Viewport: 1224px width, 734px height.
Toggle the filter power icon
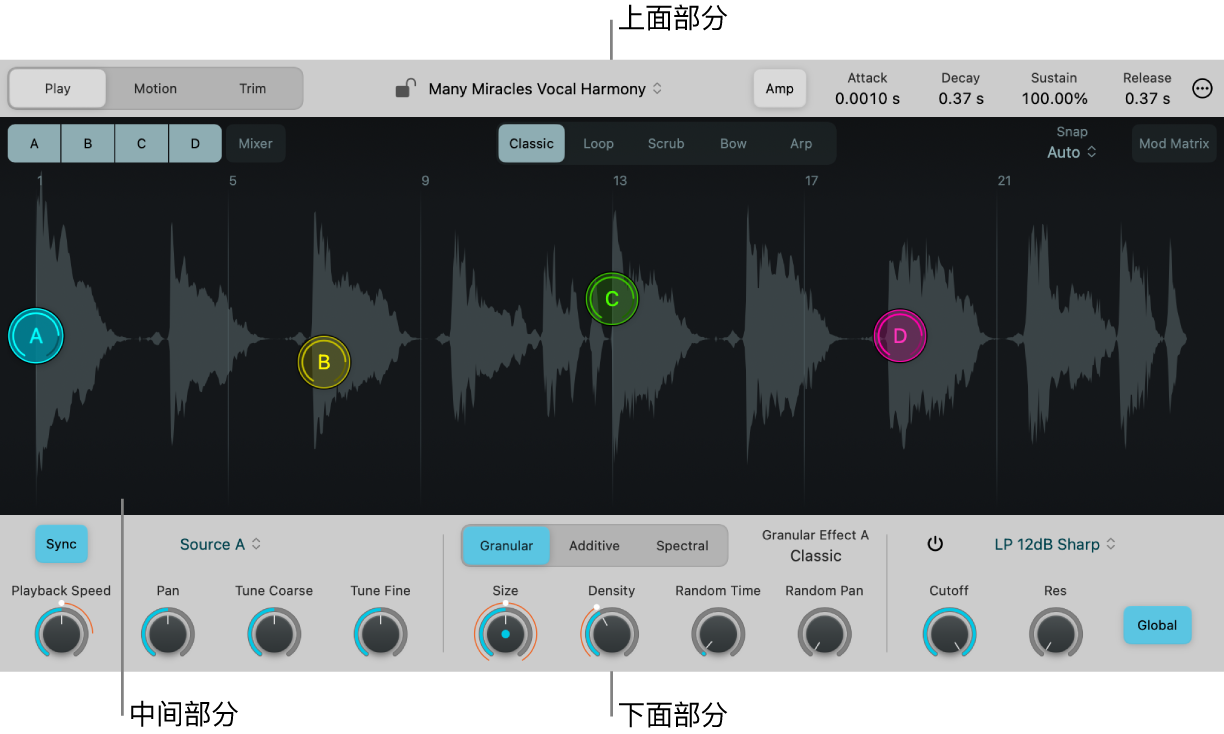point(935,544)
